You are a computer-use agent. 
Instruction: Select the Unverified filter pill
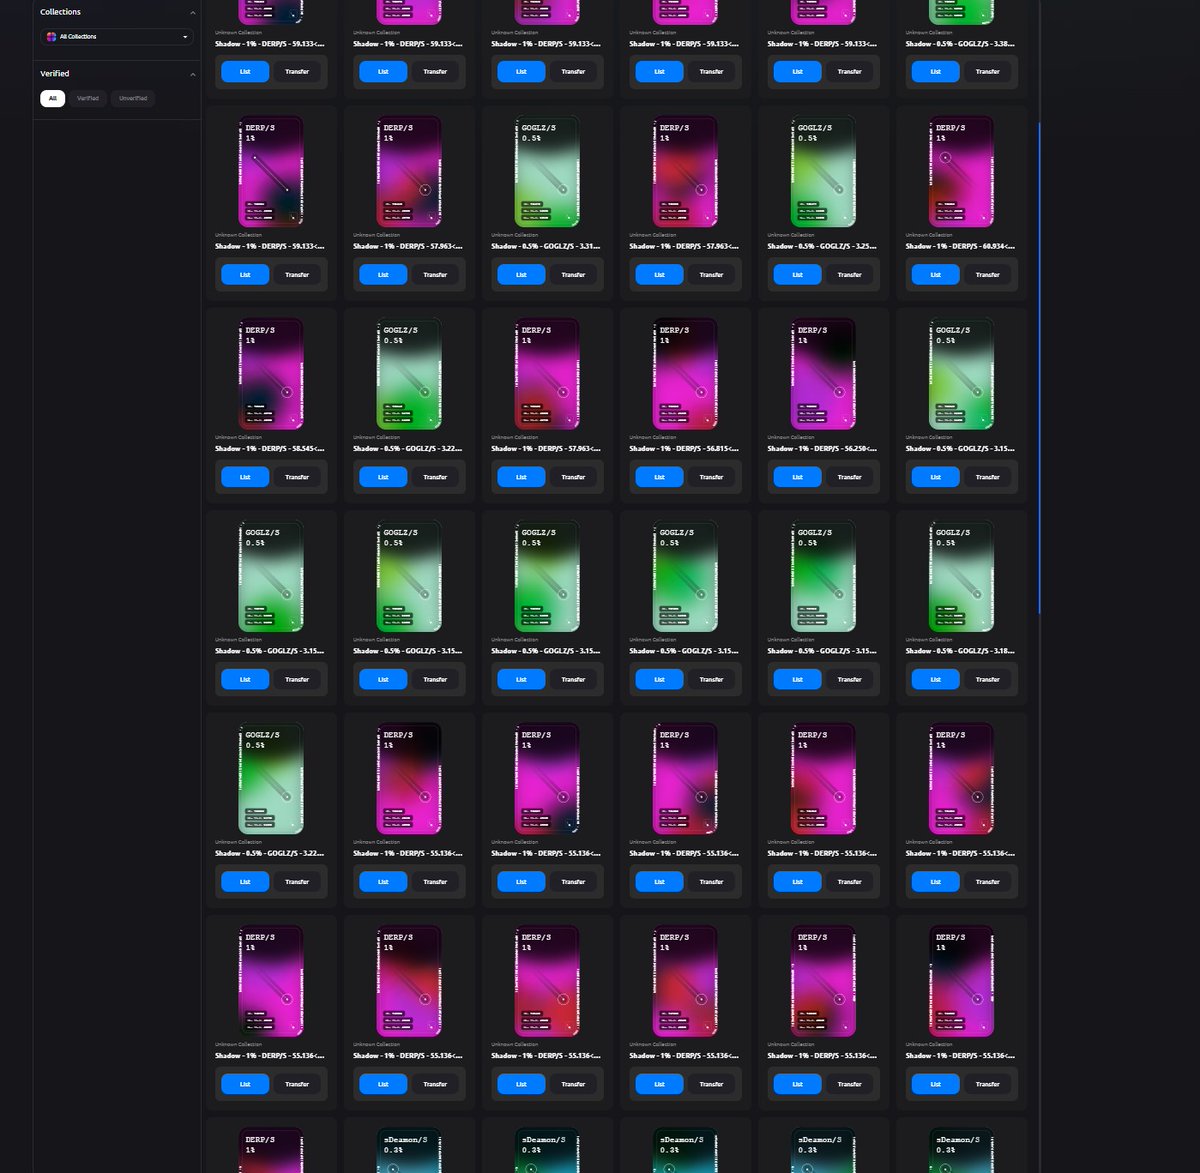(x=133, y=98)
